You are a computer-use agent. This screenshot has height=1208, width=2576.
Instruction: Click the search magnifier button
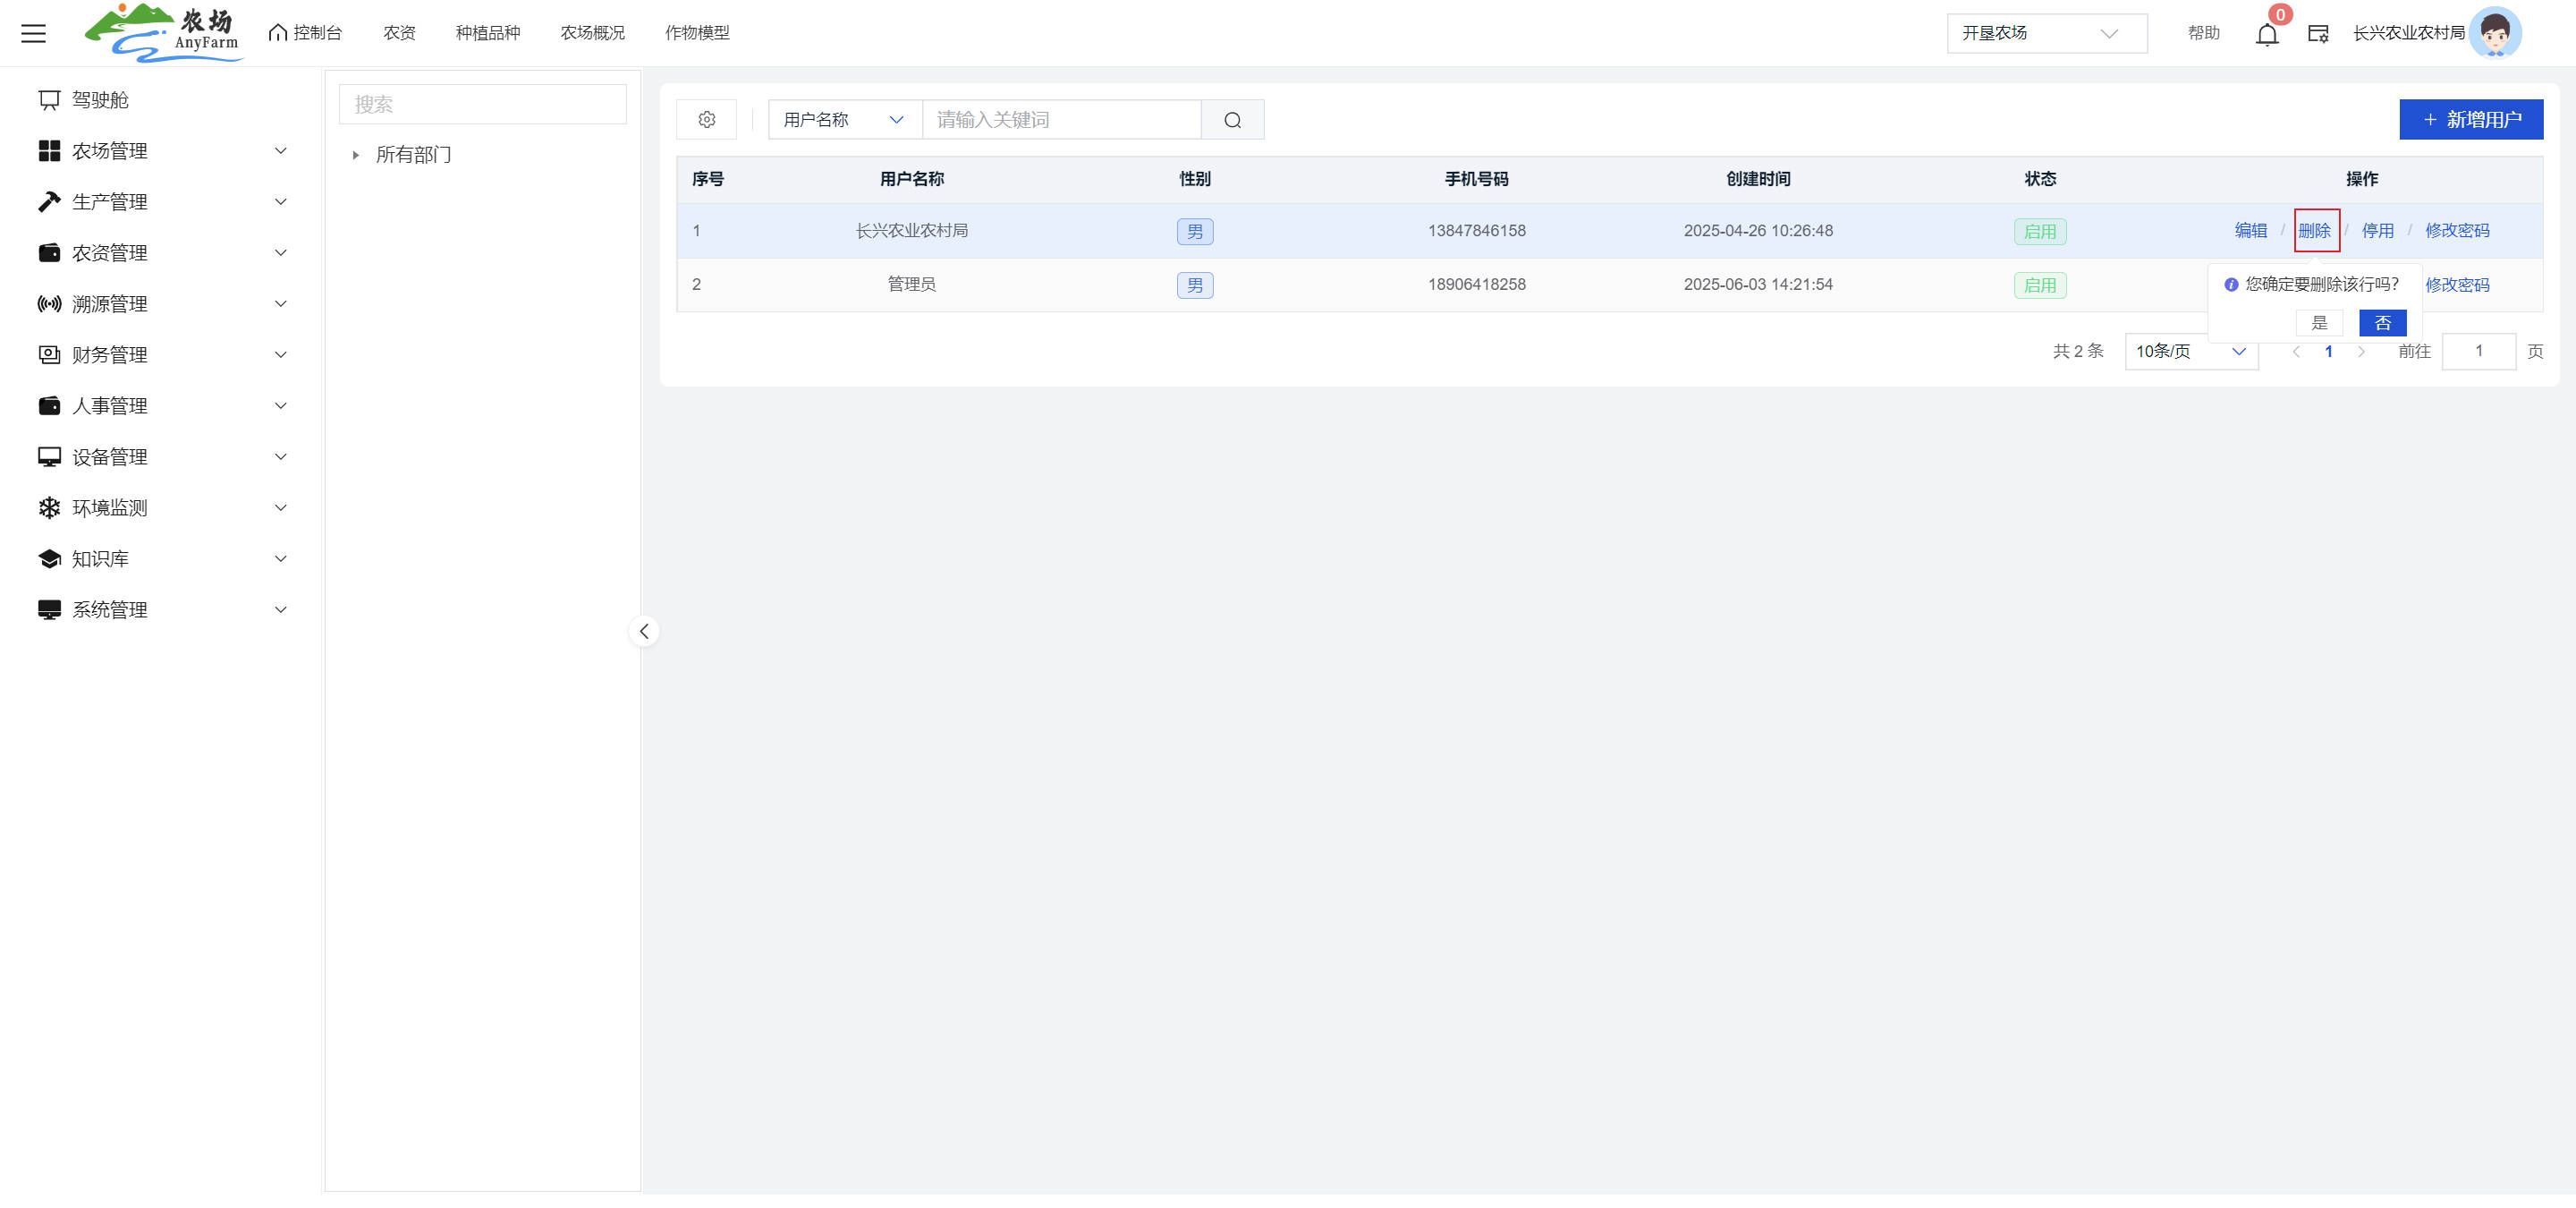coord(1232,119)
